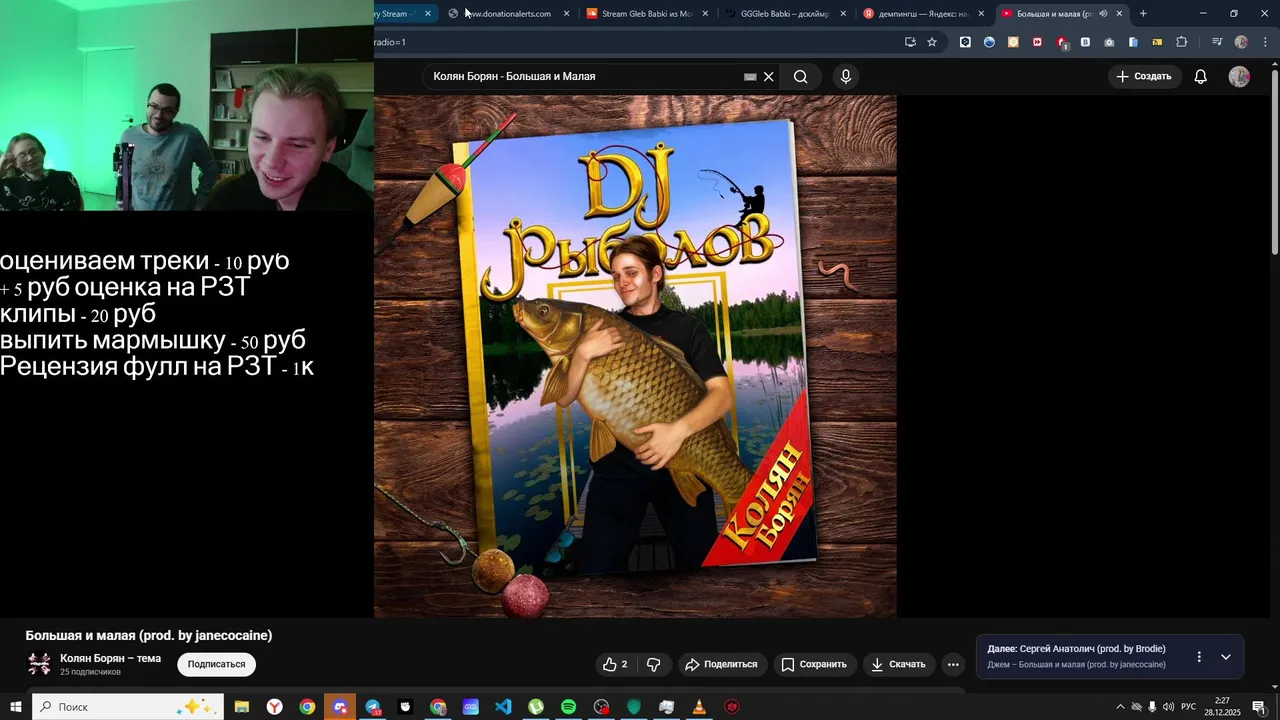Bookmark this page with star icon

tap(932, 42)
